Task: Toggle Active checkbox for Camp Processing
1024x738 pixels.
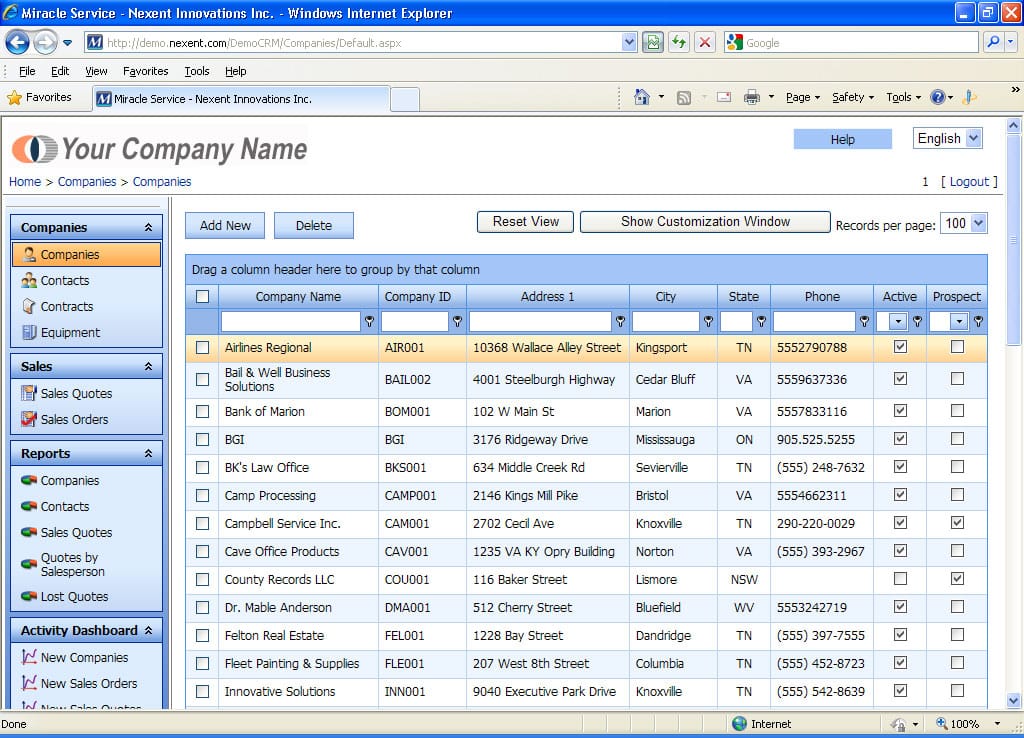Action: (900, 494)
